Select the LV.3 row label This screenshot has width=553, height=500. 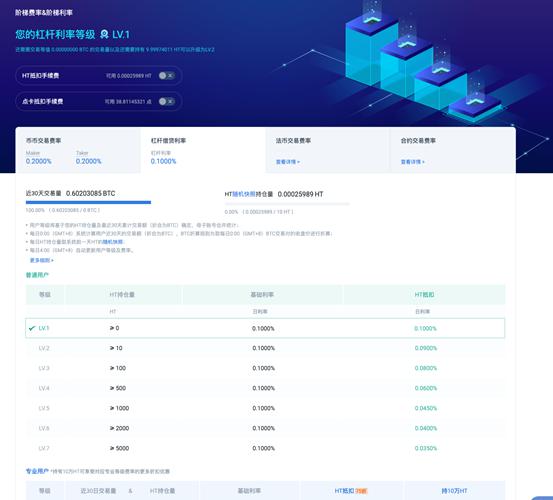click(x=44, y=368)
